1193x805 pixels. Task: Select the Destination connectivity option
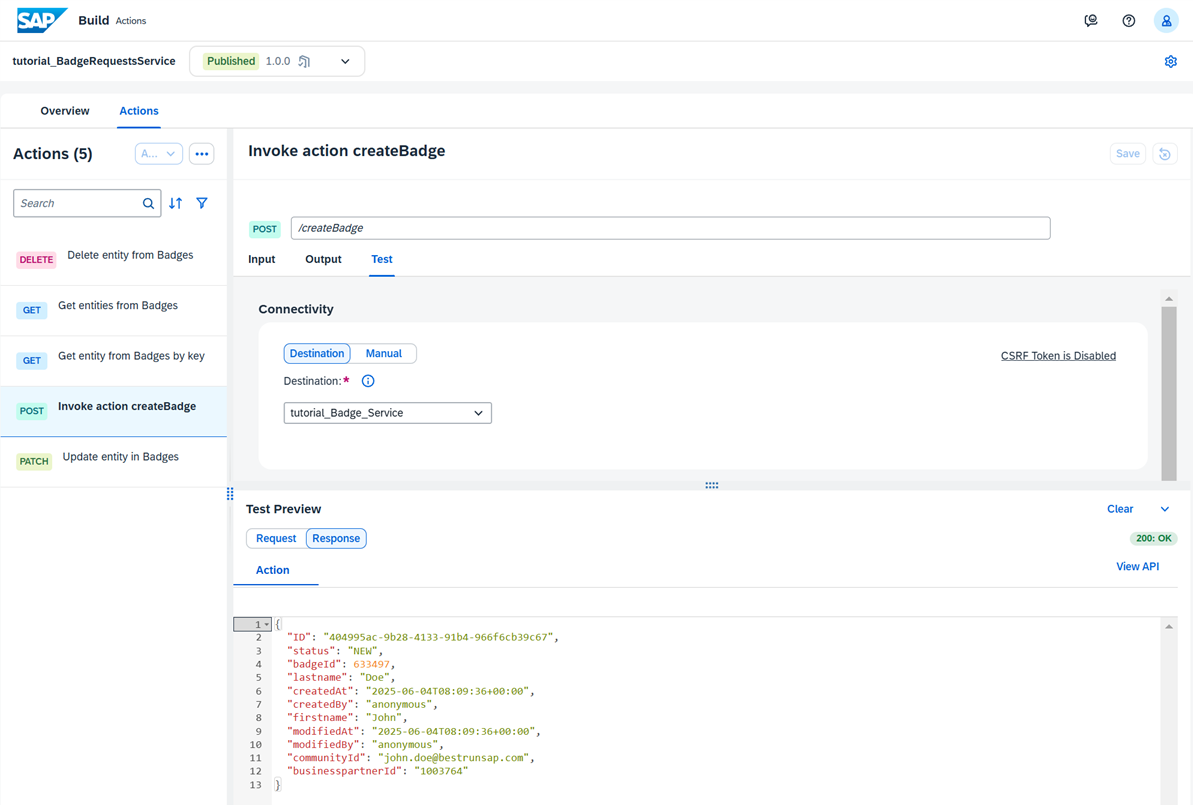(317, 354)
